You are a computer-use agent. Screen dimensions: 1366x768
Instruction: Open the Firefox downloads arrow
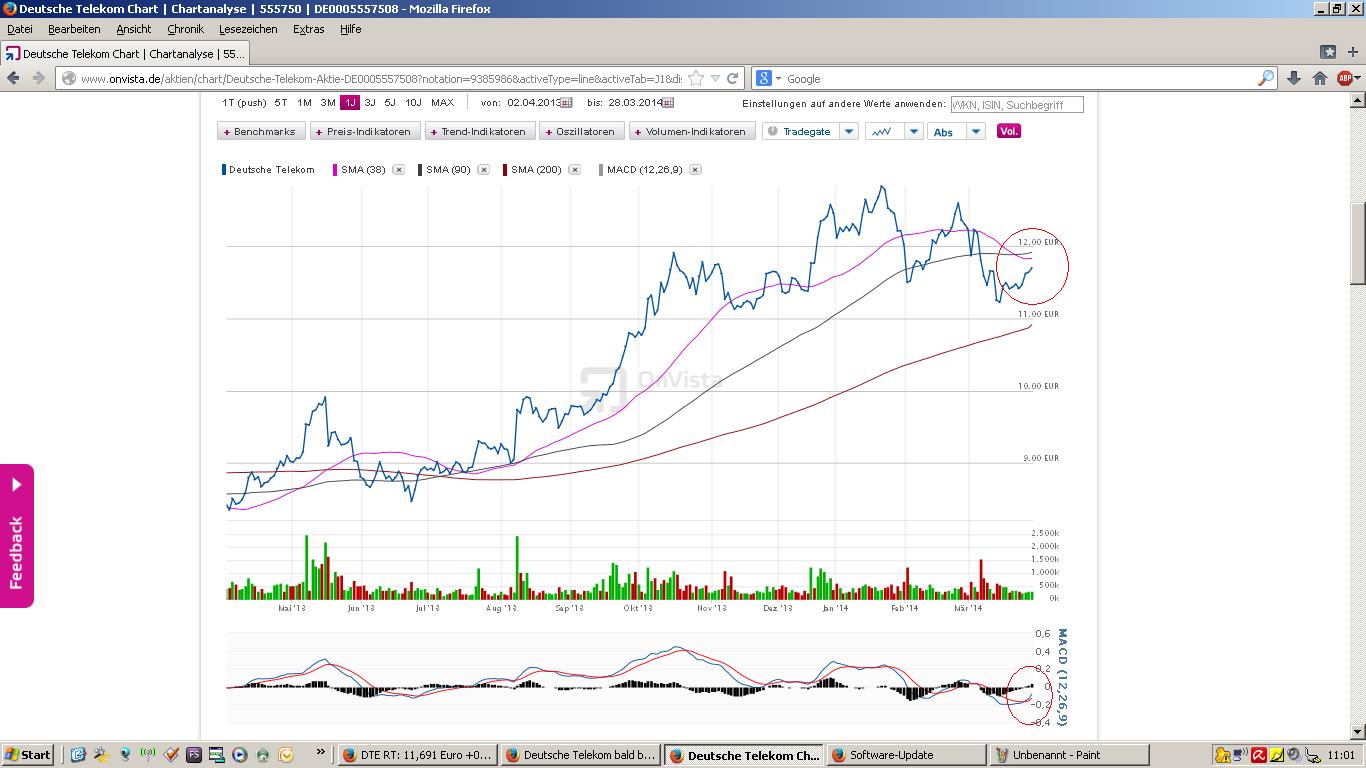tap(1294, 78)
